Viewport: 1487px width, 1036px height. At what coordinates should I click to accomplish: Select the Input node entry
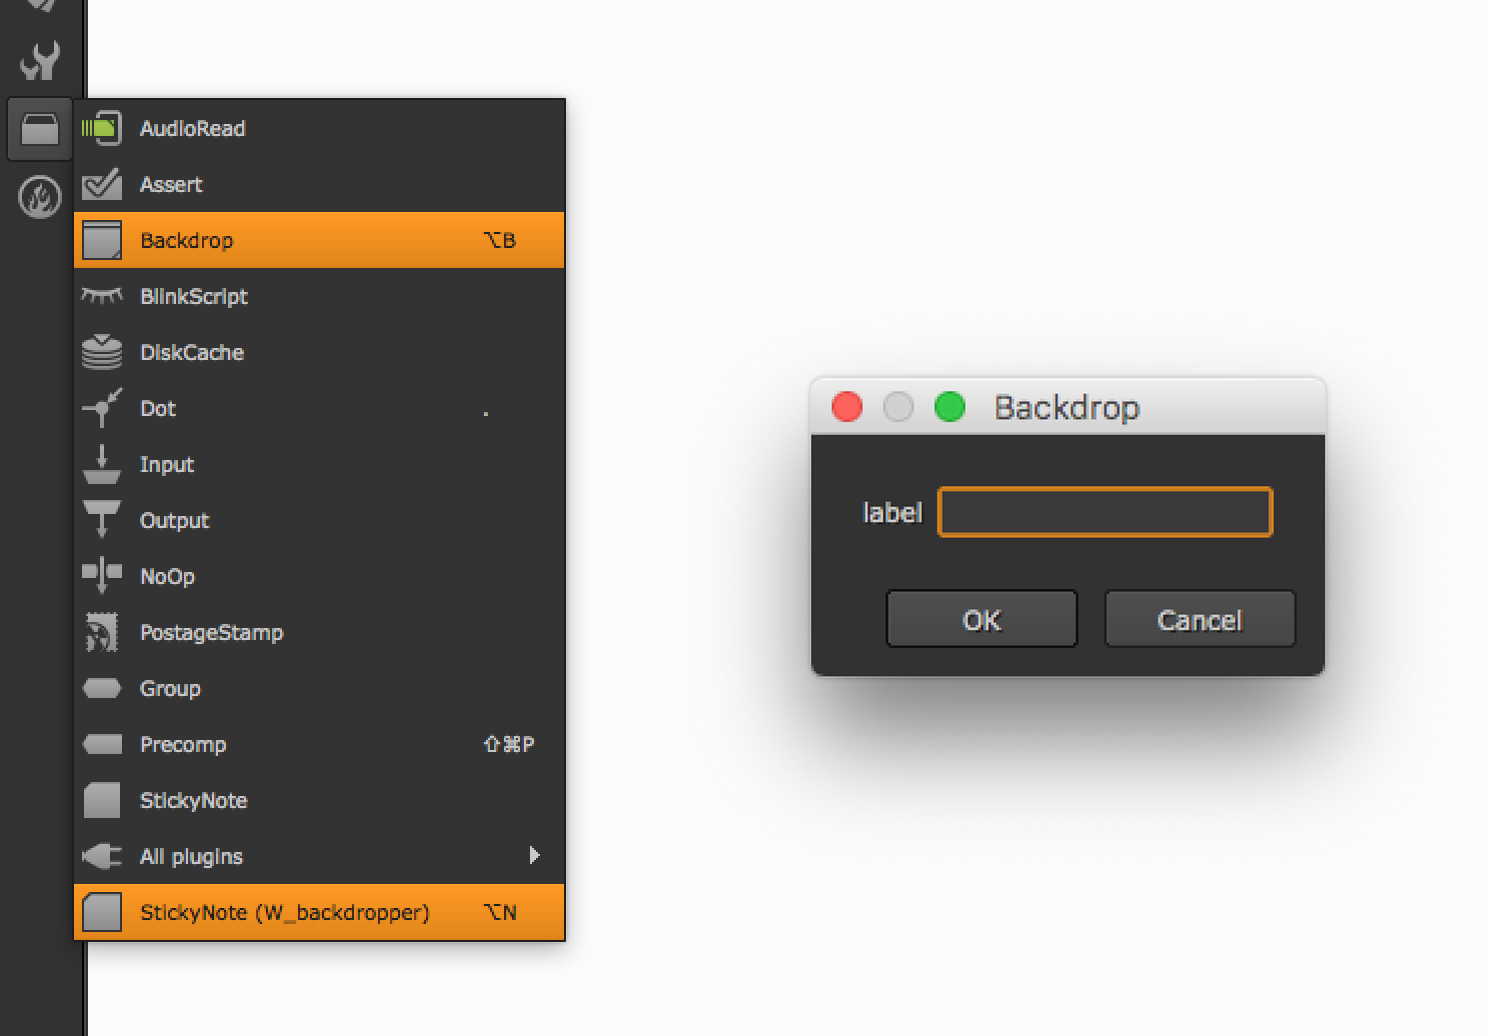[x=167, y=464]
